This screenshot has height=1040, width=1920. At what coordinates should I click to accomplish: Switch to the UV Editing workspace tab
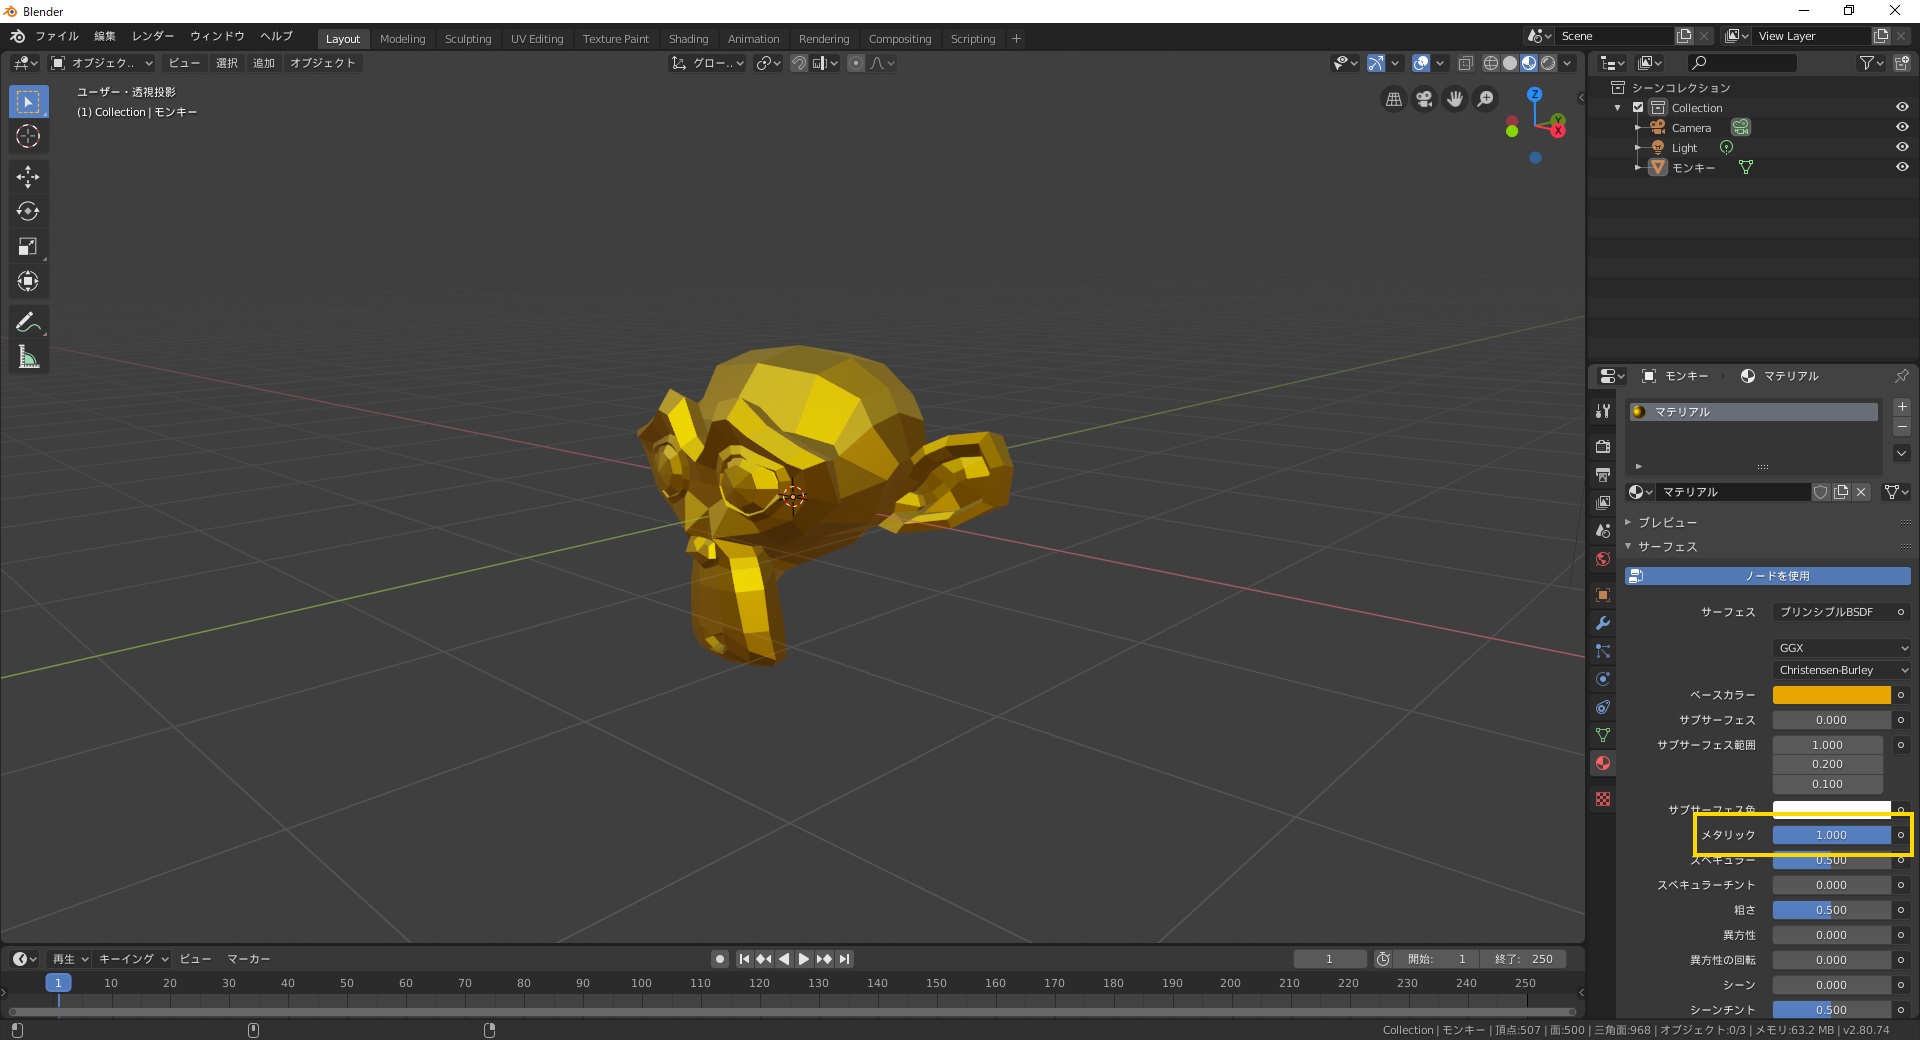pyautogui.click(x=537, y=39)
